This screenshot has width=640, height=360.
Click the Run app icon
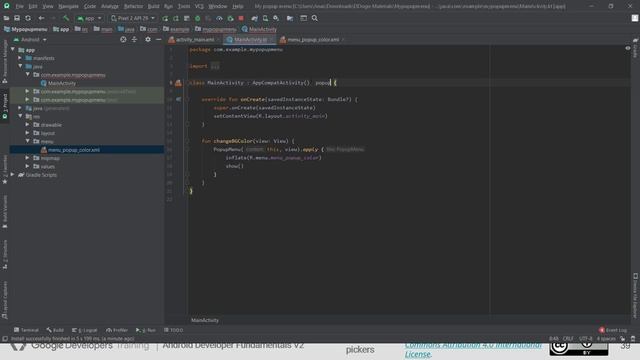coord(165,18)
